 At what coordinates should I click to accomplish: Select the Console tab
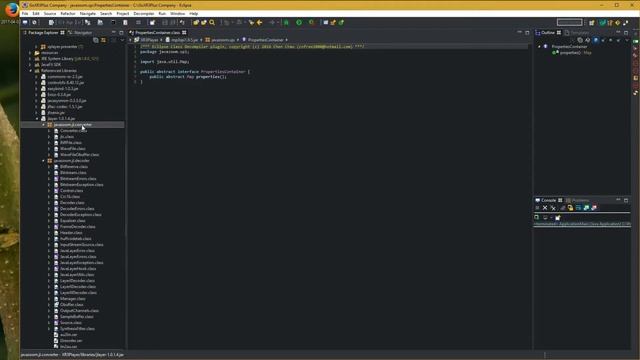(x=549, y=200)
